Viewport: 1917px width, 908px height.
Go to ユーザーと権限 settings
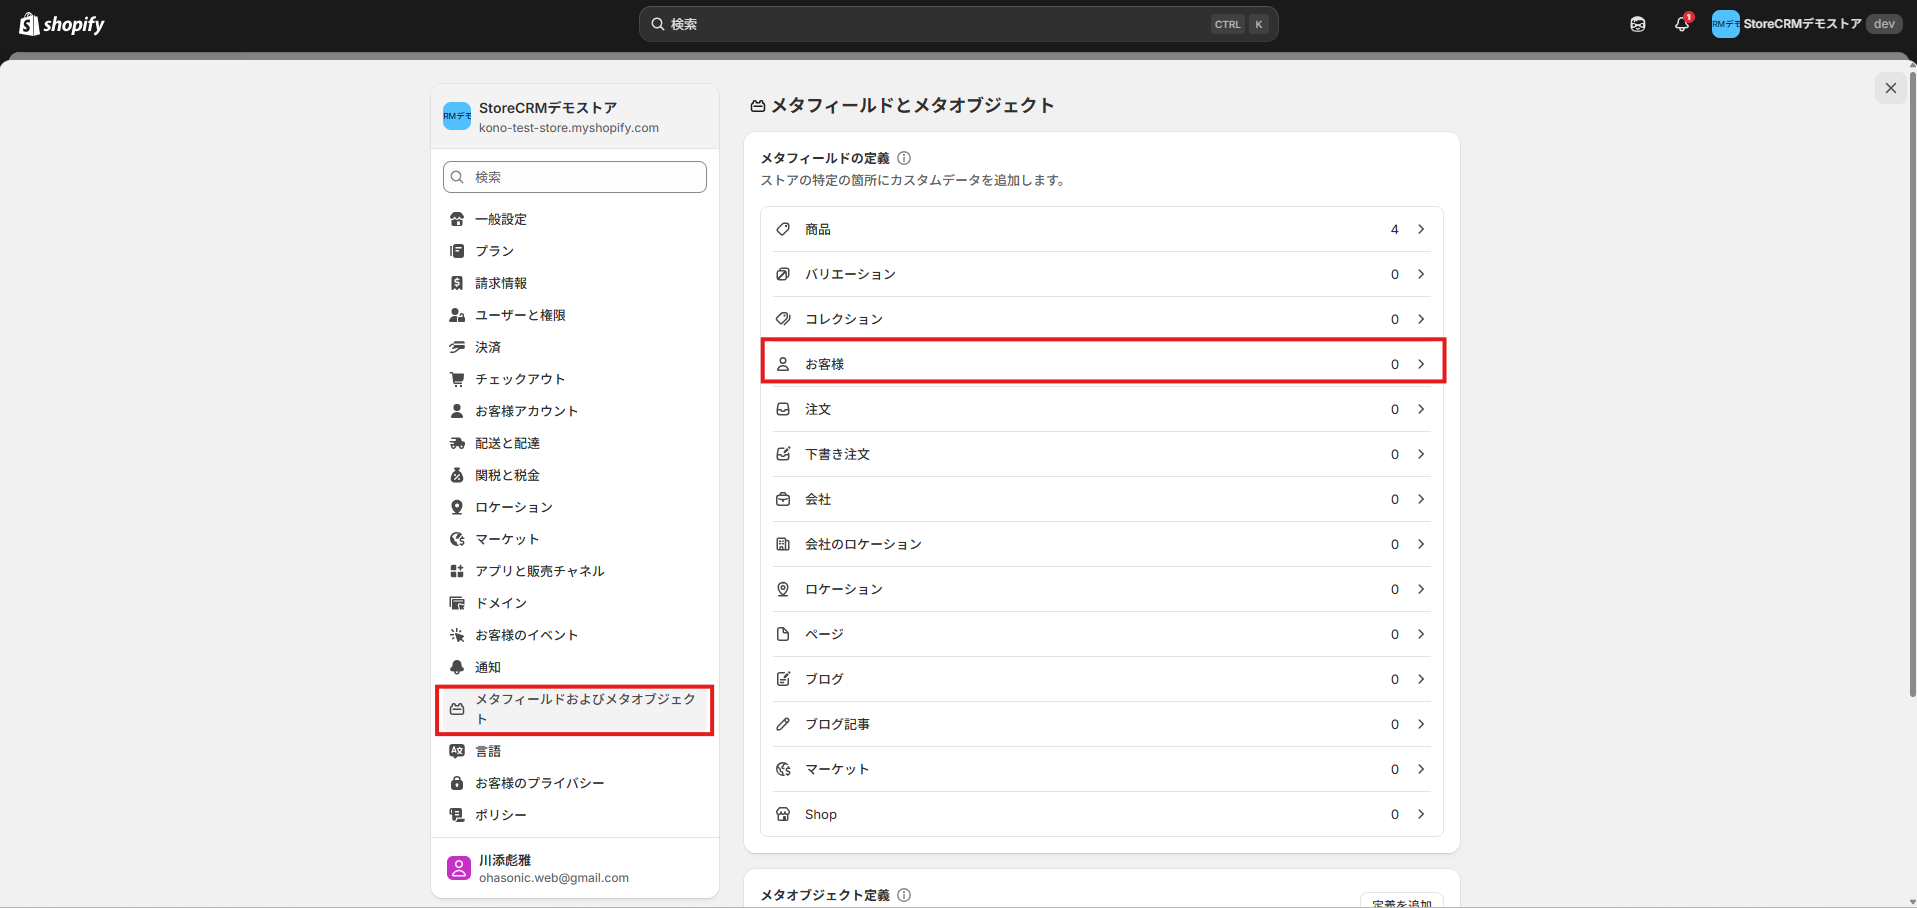click(x=520, y=315)
